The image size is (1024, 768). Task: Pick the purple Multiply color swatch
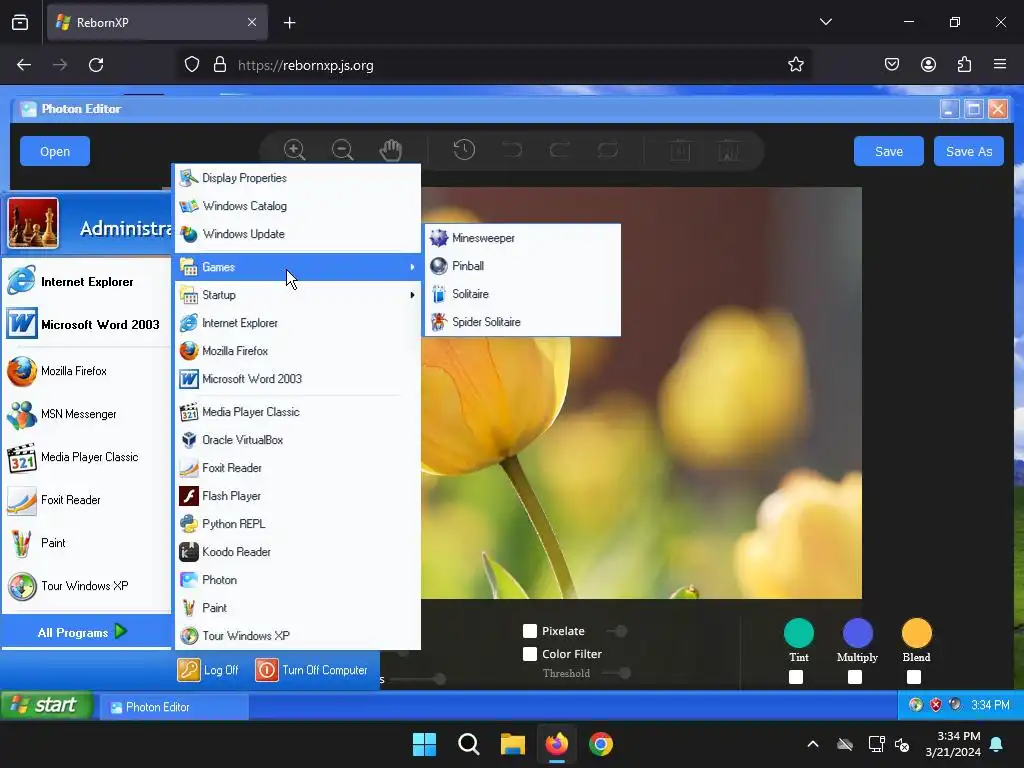pos(857,633)
